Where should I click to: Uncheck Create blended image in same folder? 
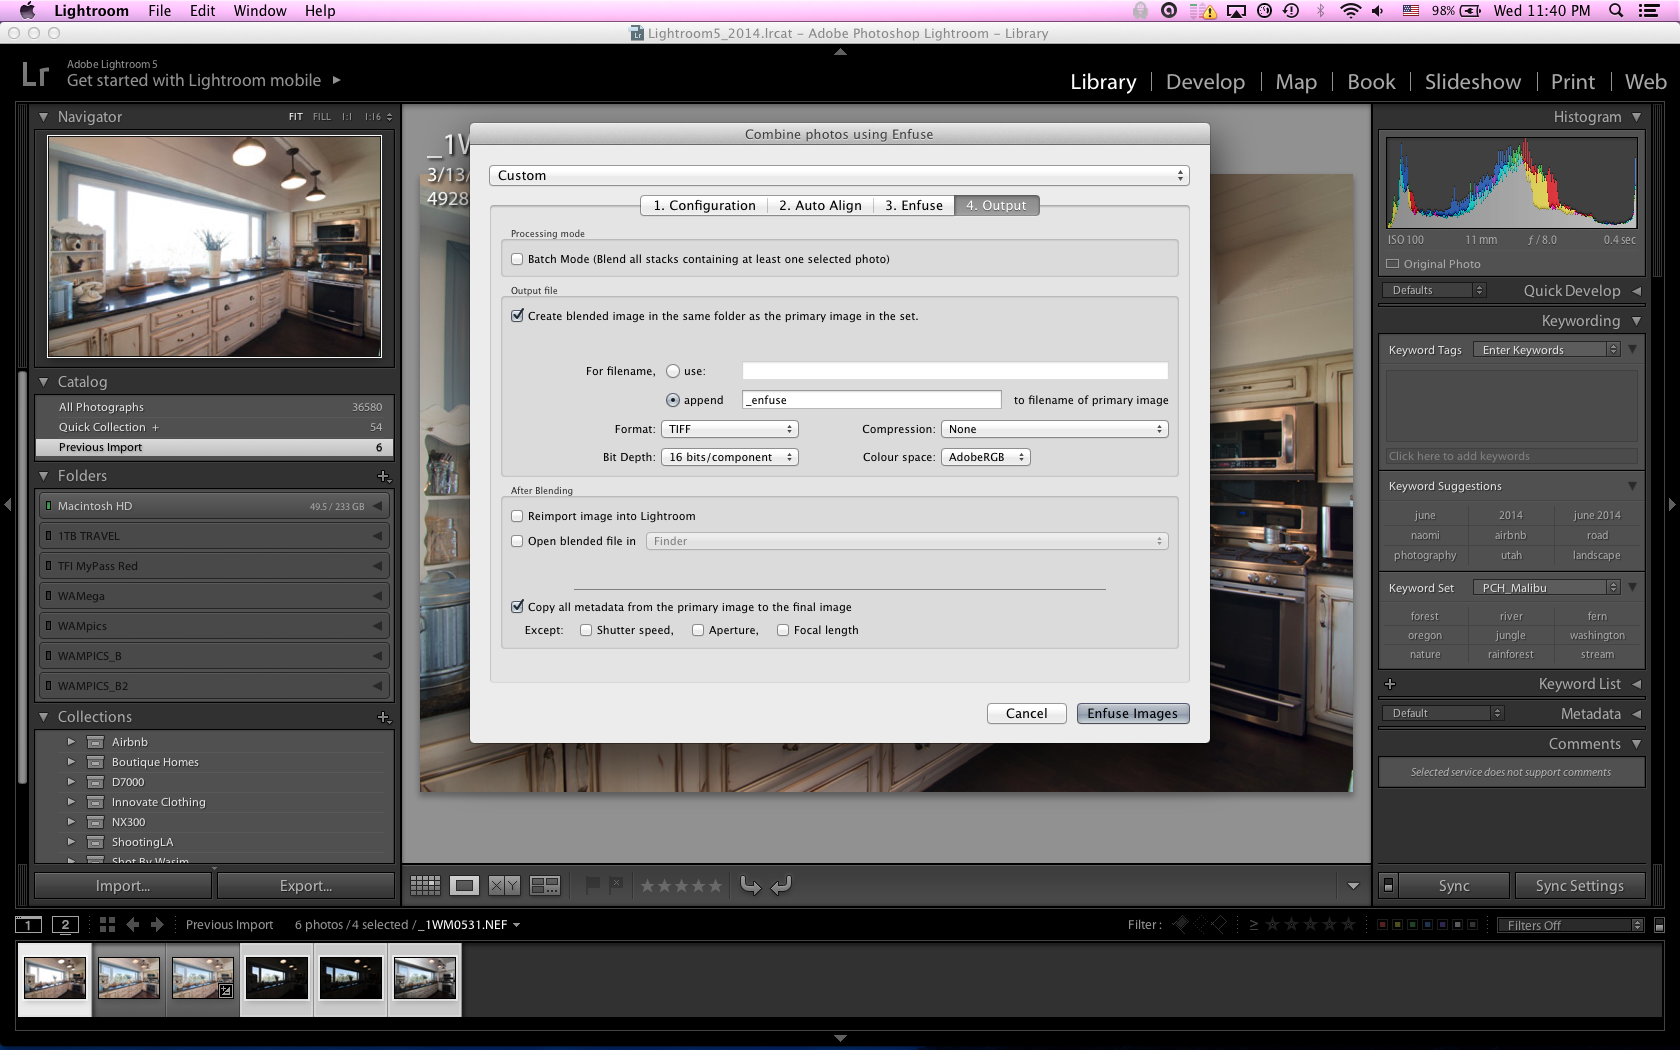click(517, 316)
